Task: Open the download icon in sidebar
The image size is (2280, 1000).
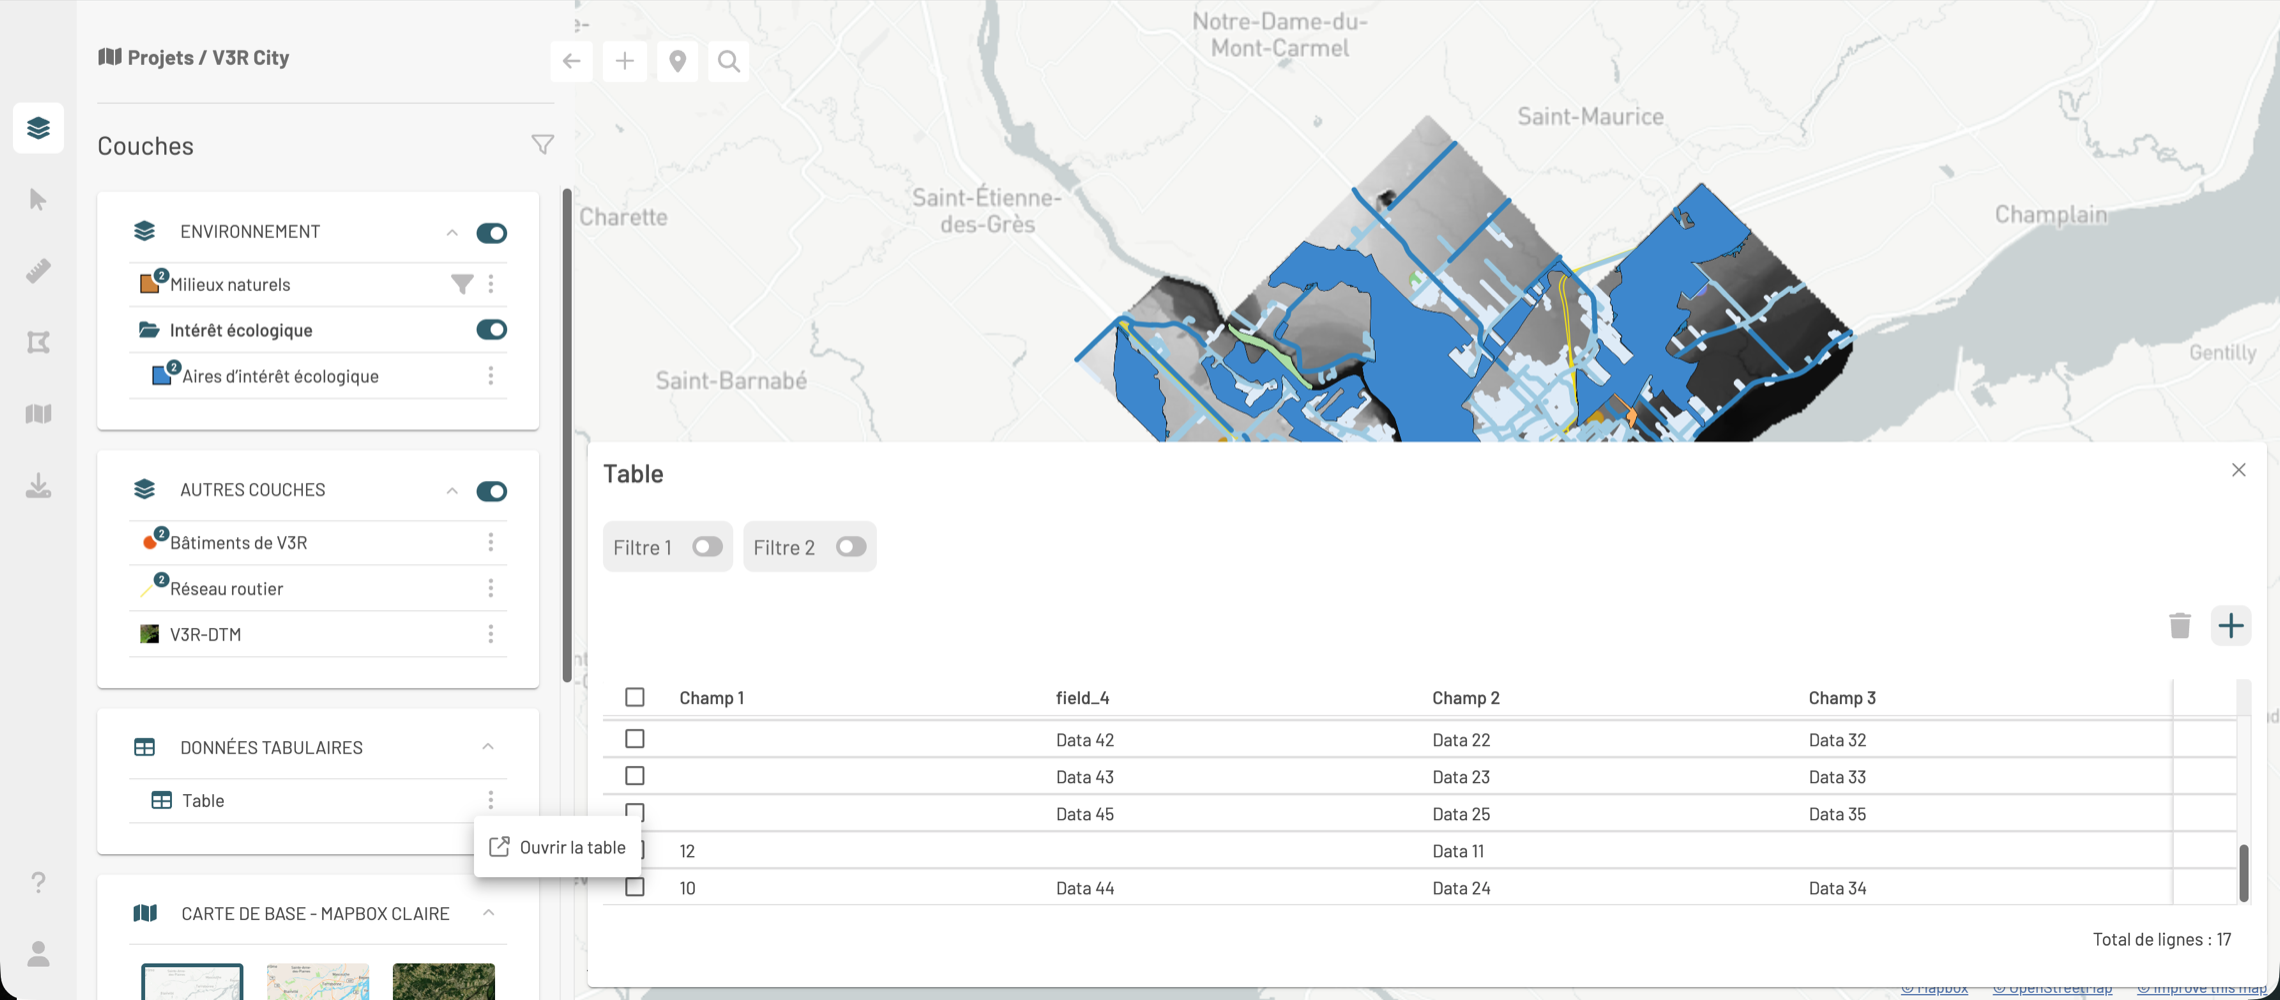Action: (x=38, y=486)
